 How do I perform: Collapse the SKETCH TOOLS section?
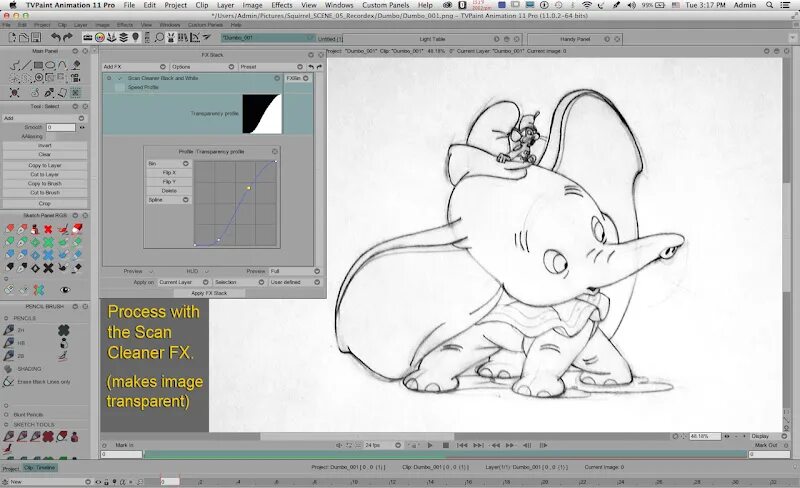tap(6, 424)
